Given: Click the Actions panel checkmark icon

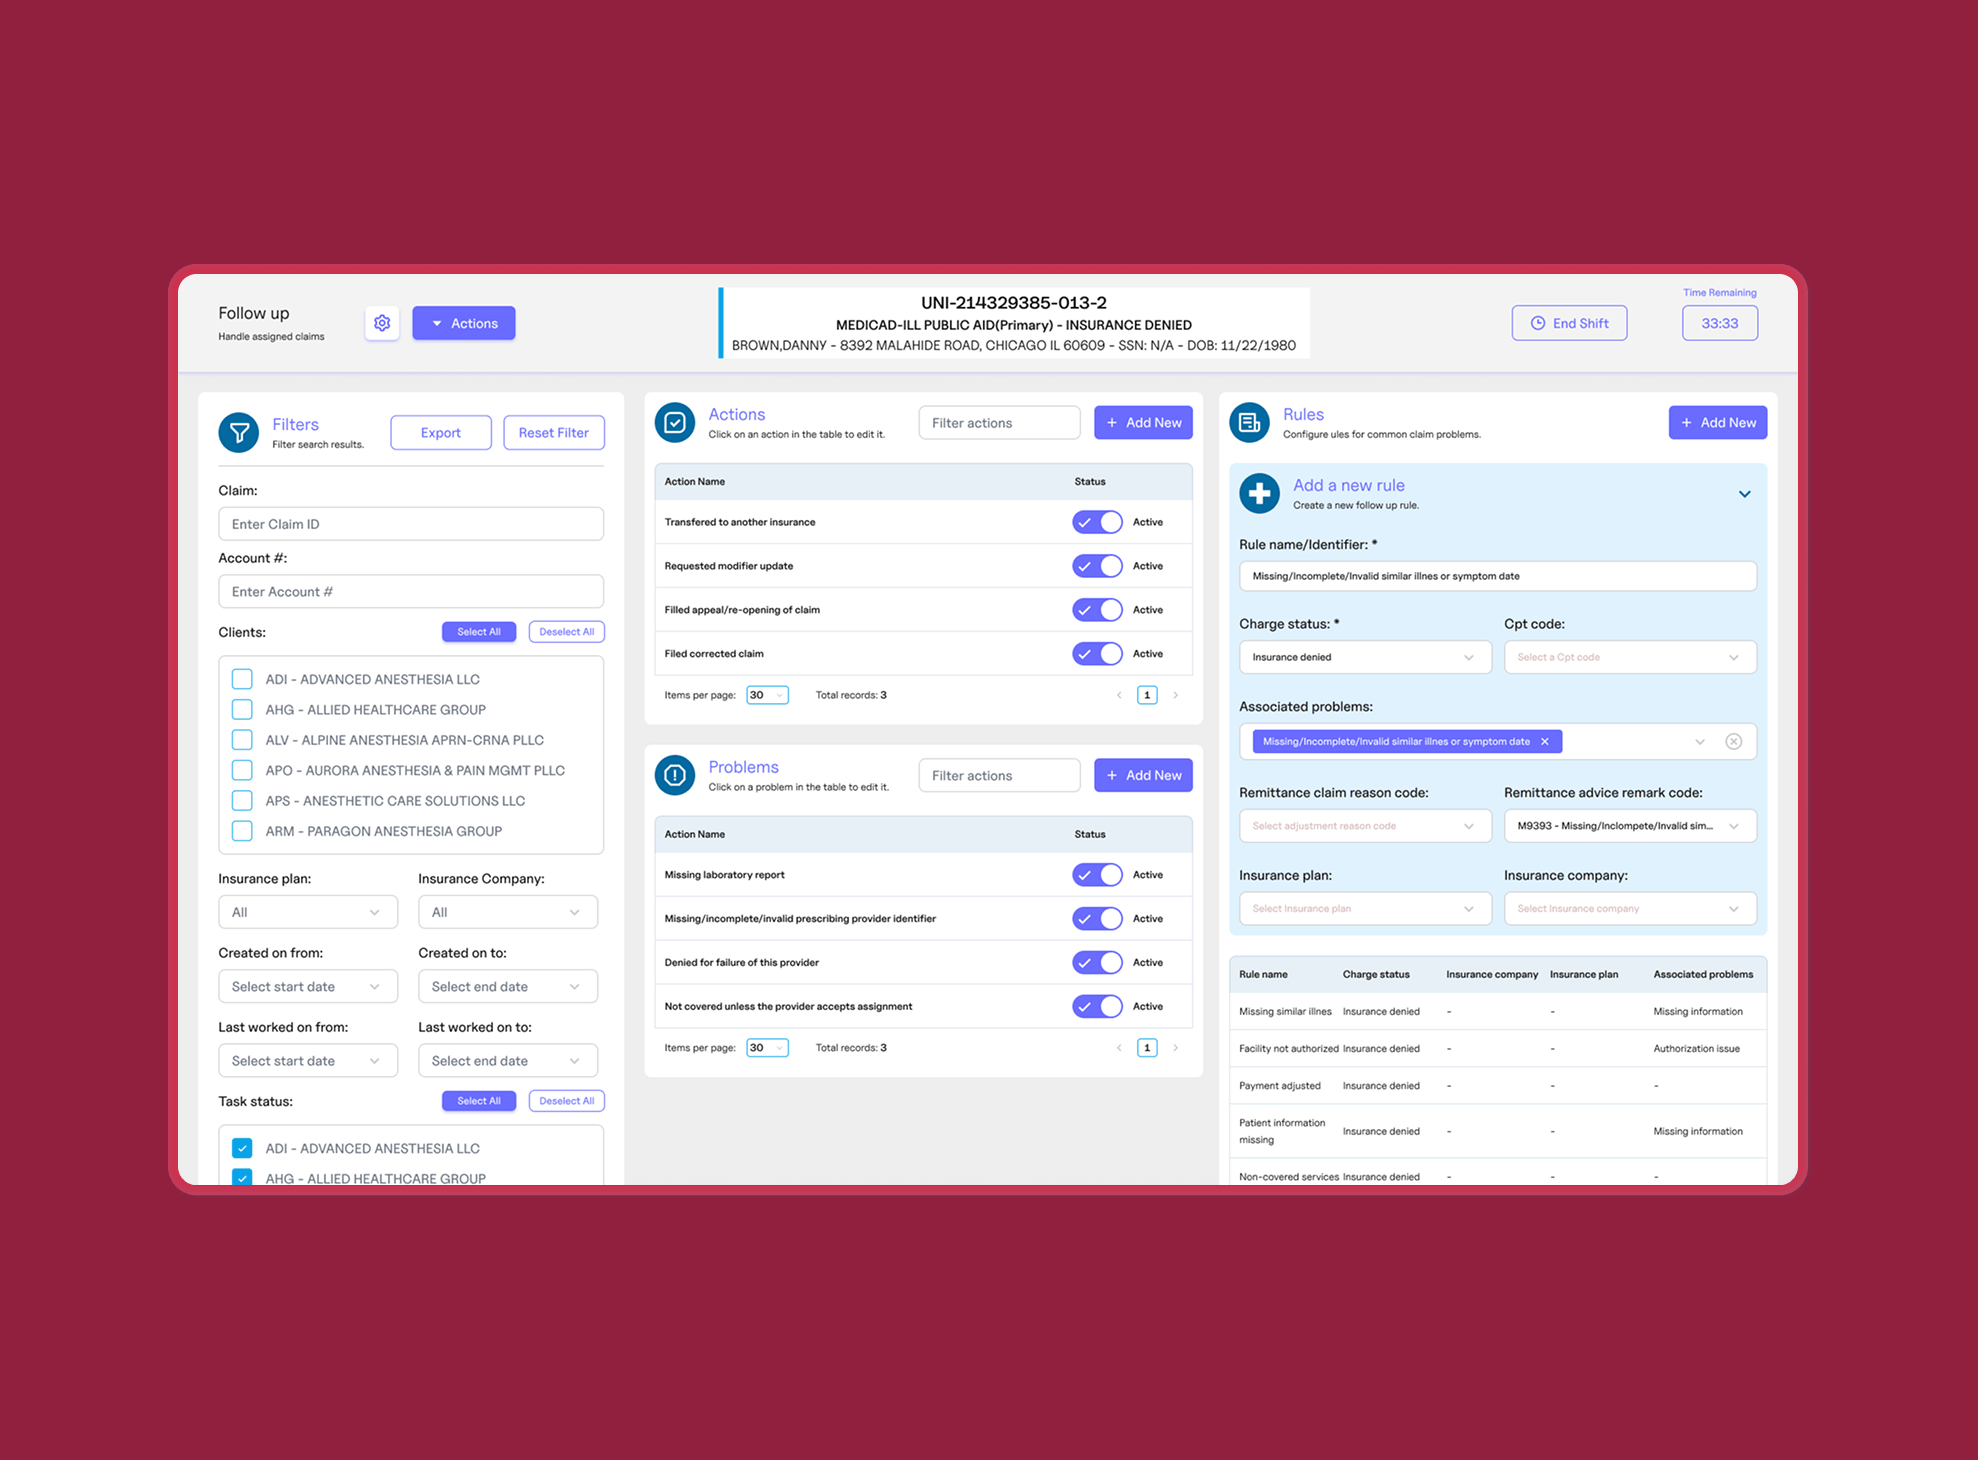Looking at the screenshot, I should coord(675,423).
